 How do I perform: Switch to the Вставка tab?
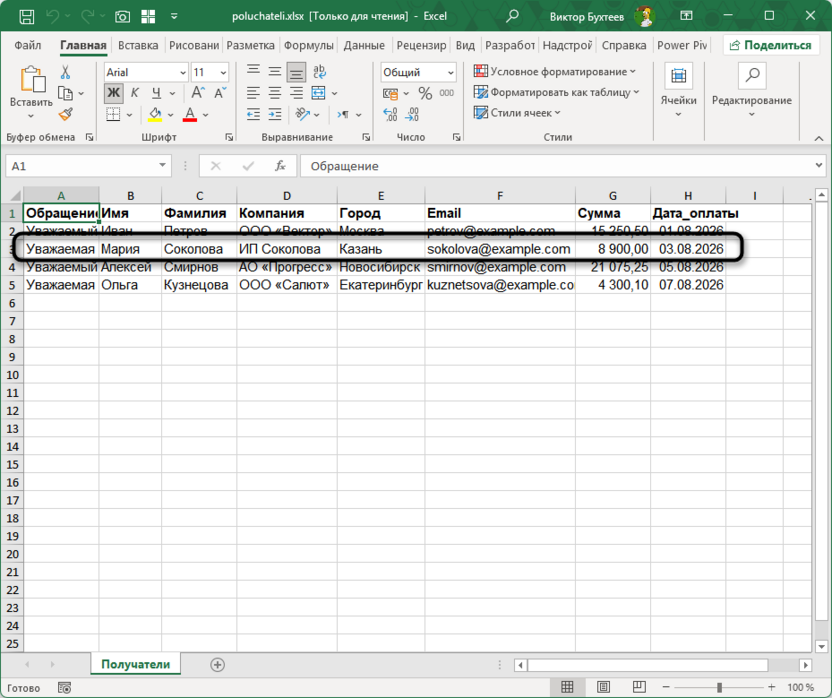pos(138,46)
